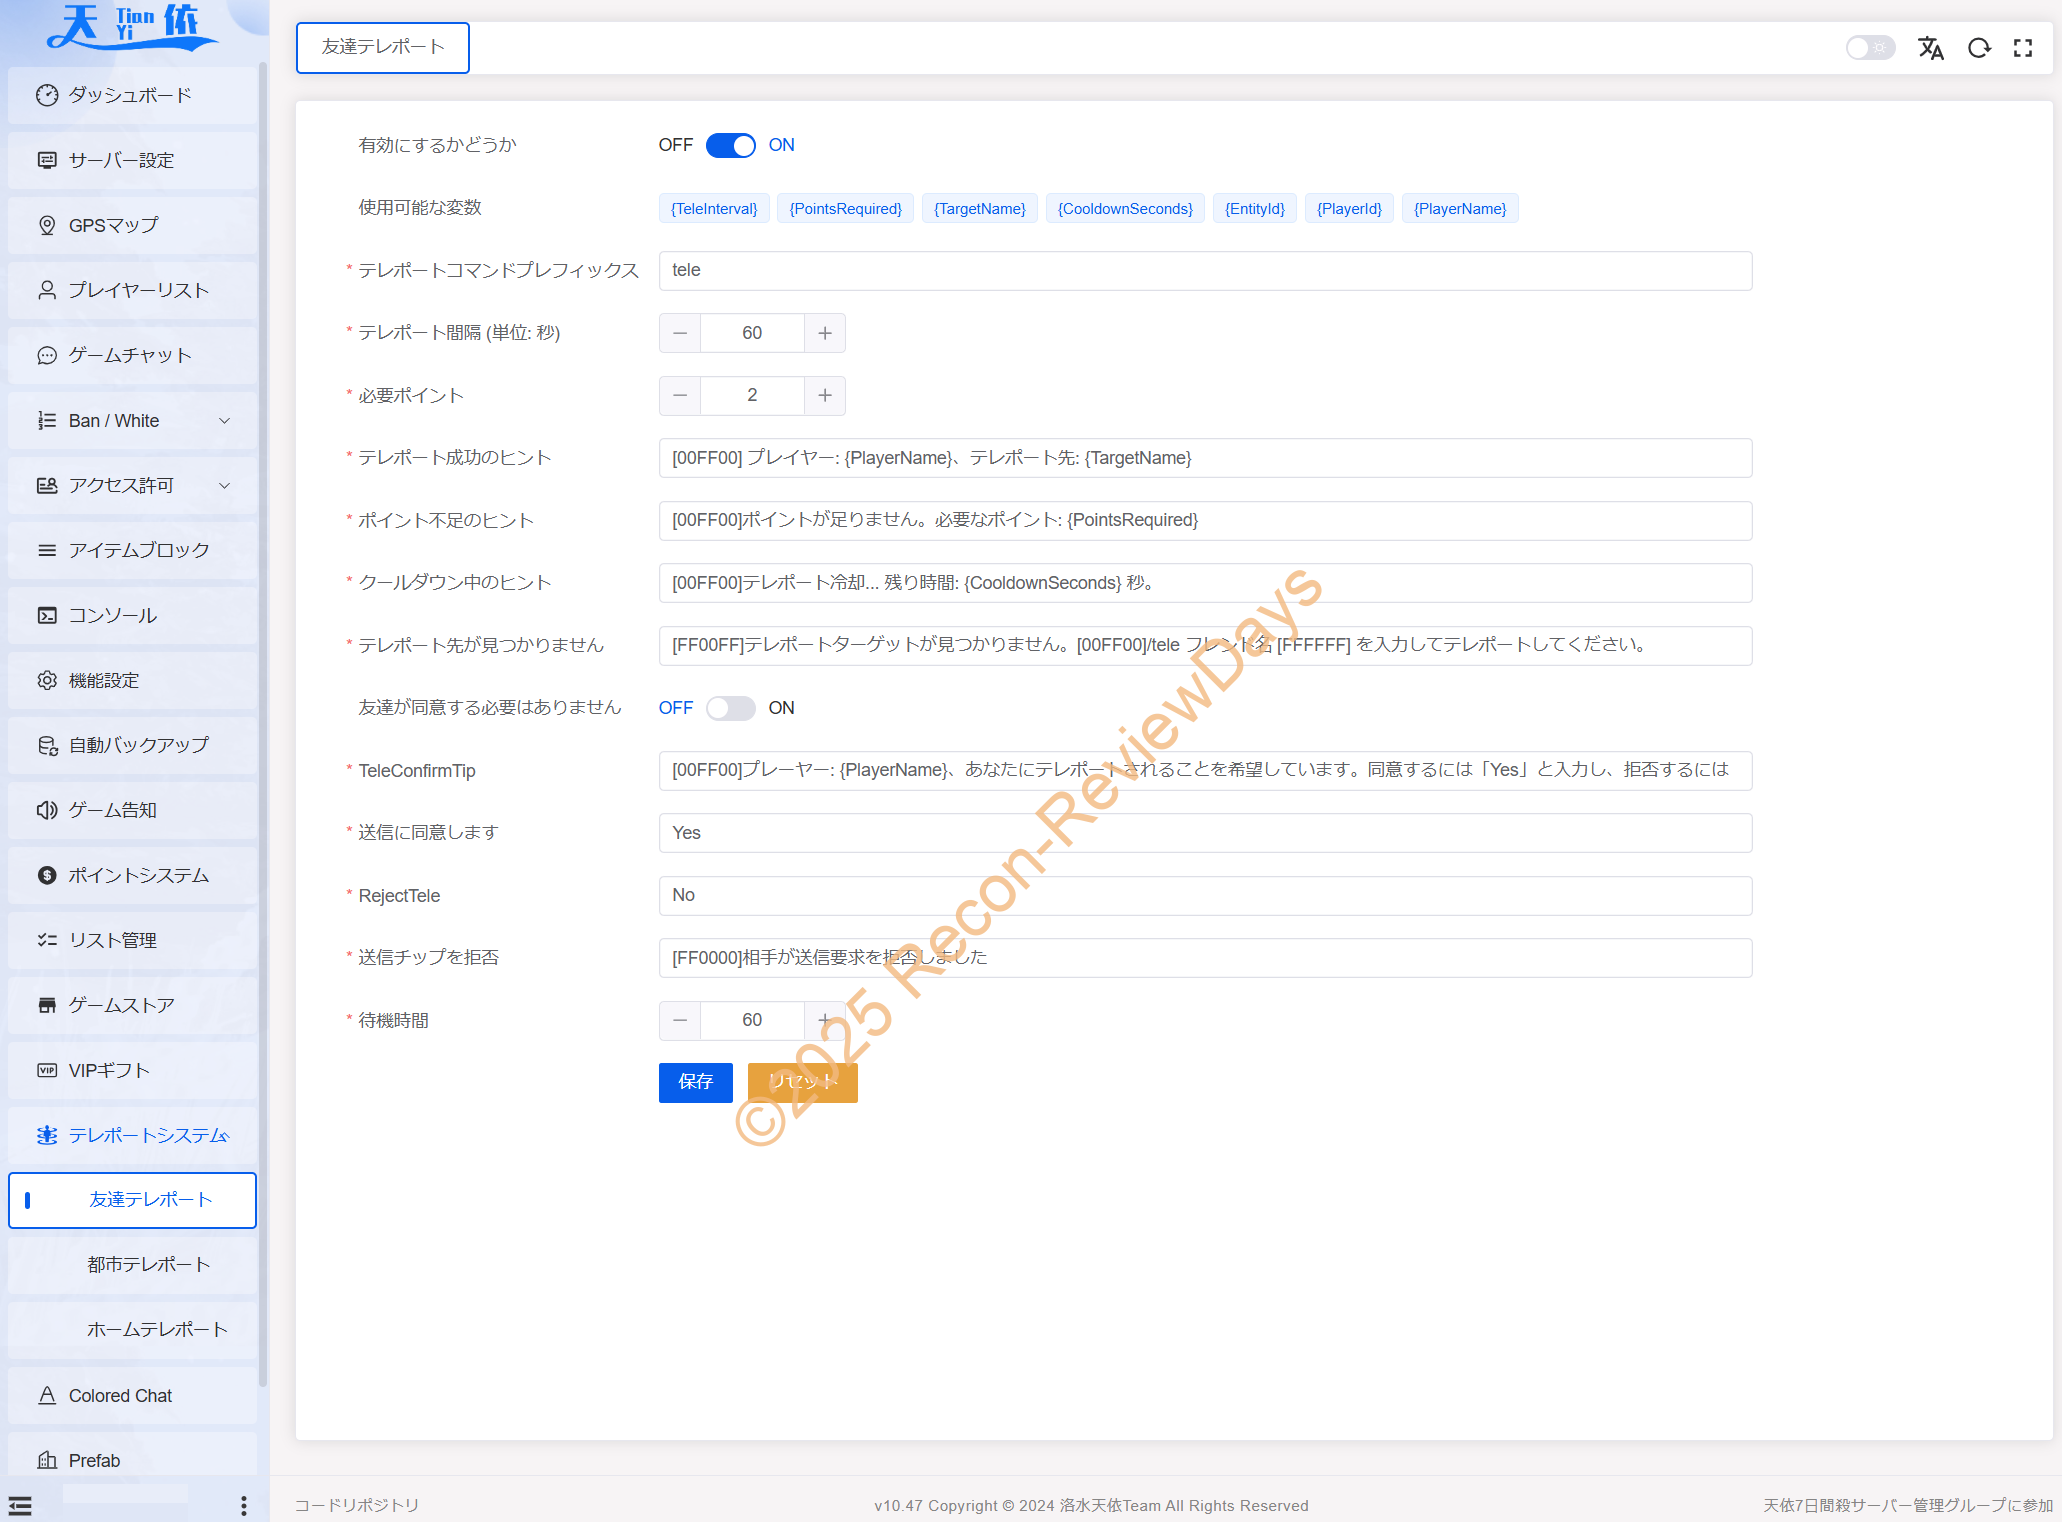
Task: Click the refresh page icon
Action: click(1978, 48)
